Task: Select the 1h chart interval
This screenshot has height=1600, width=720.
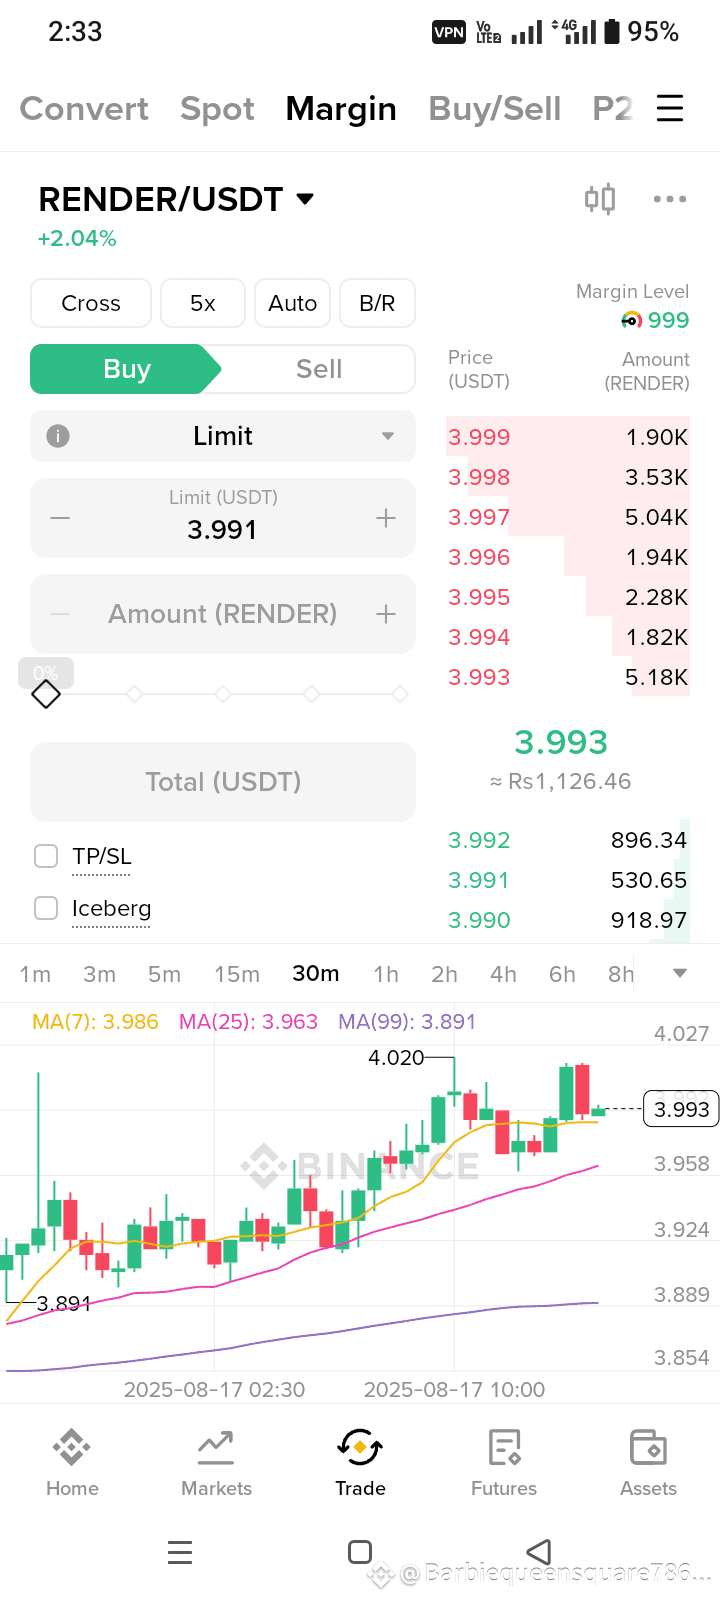Action: click(386, 974)
